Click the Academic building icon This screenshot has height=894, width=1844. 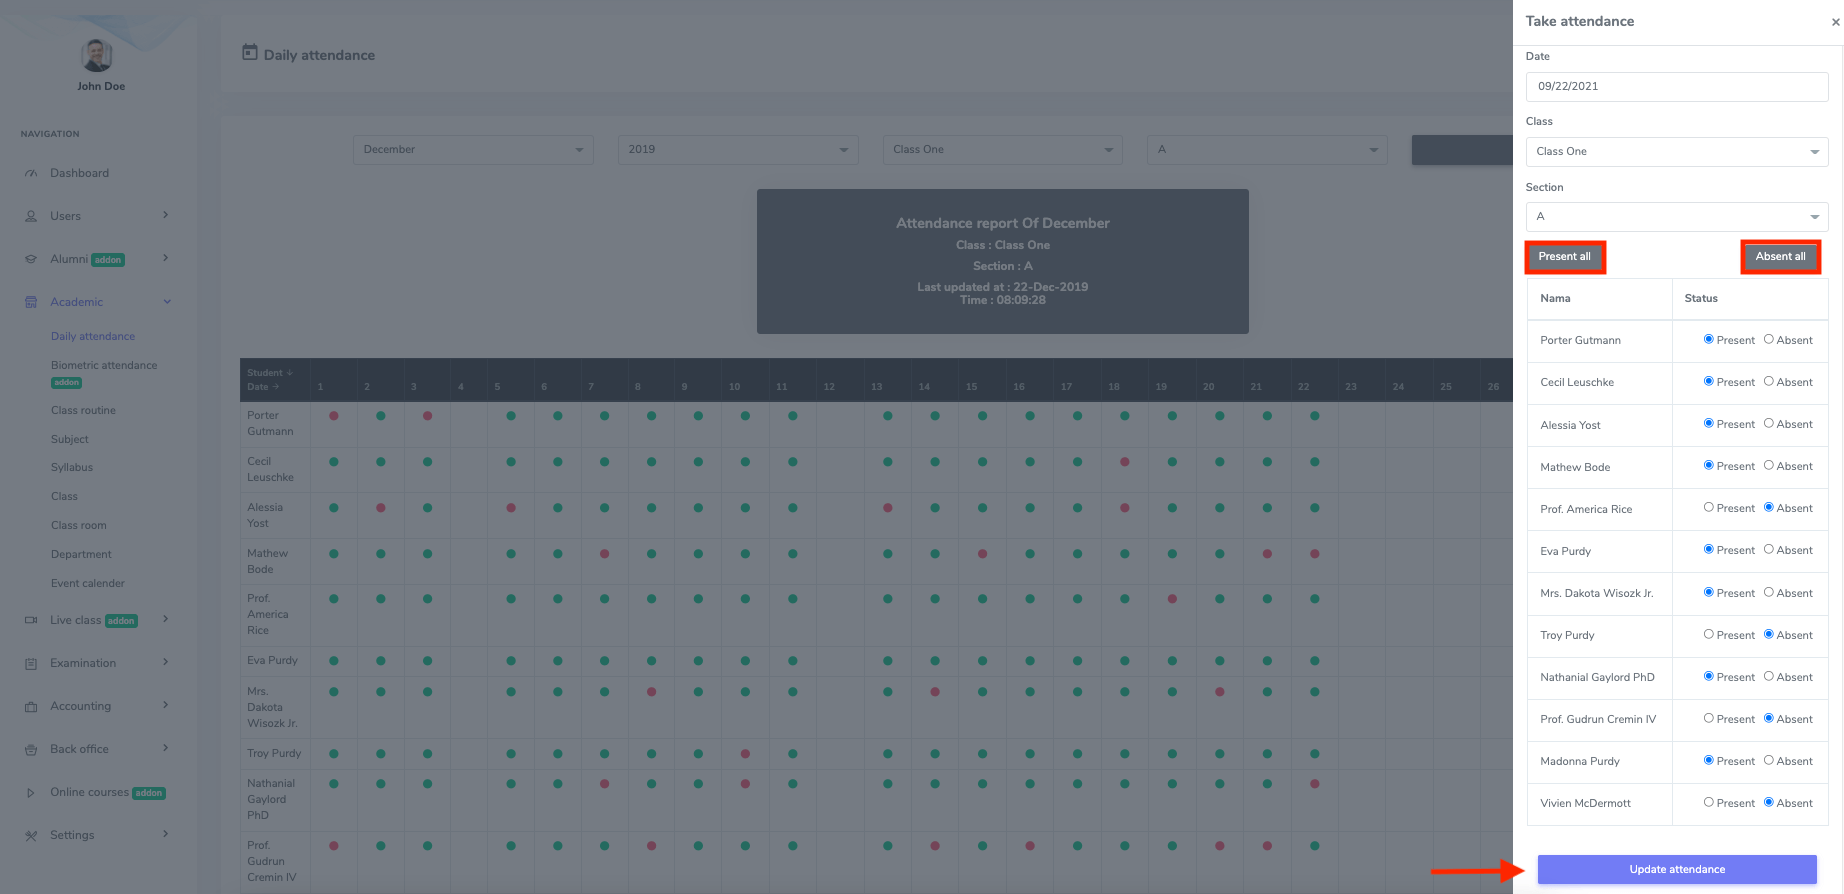31,302
